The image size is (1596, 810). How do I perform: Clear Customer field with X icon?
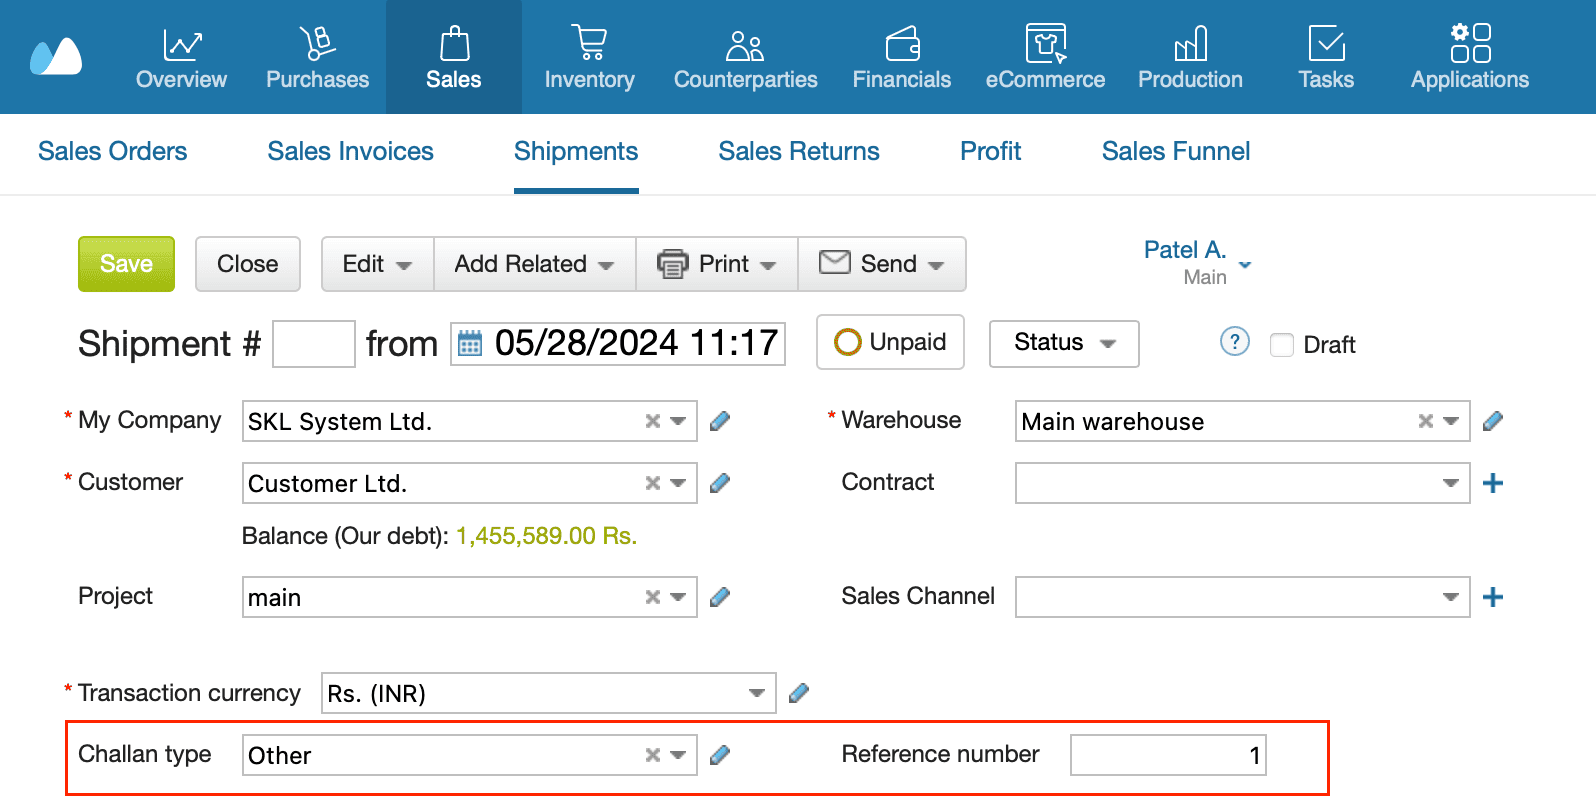pos(653,484)
